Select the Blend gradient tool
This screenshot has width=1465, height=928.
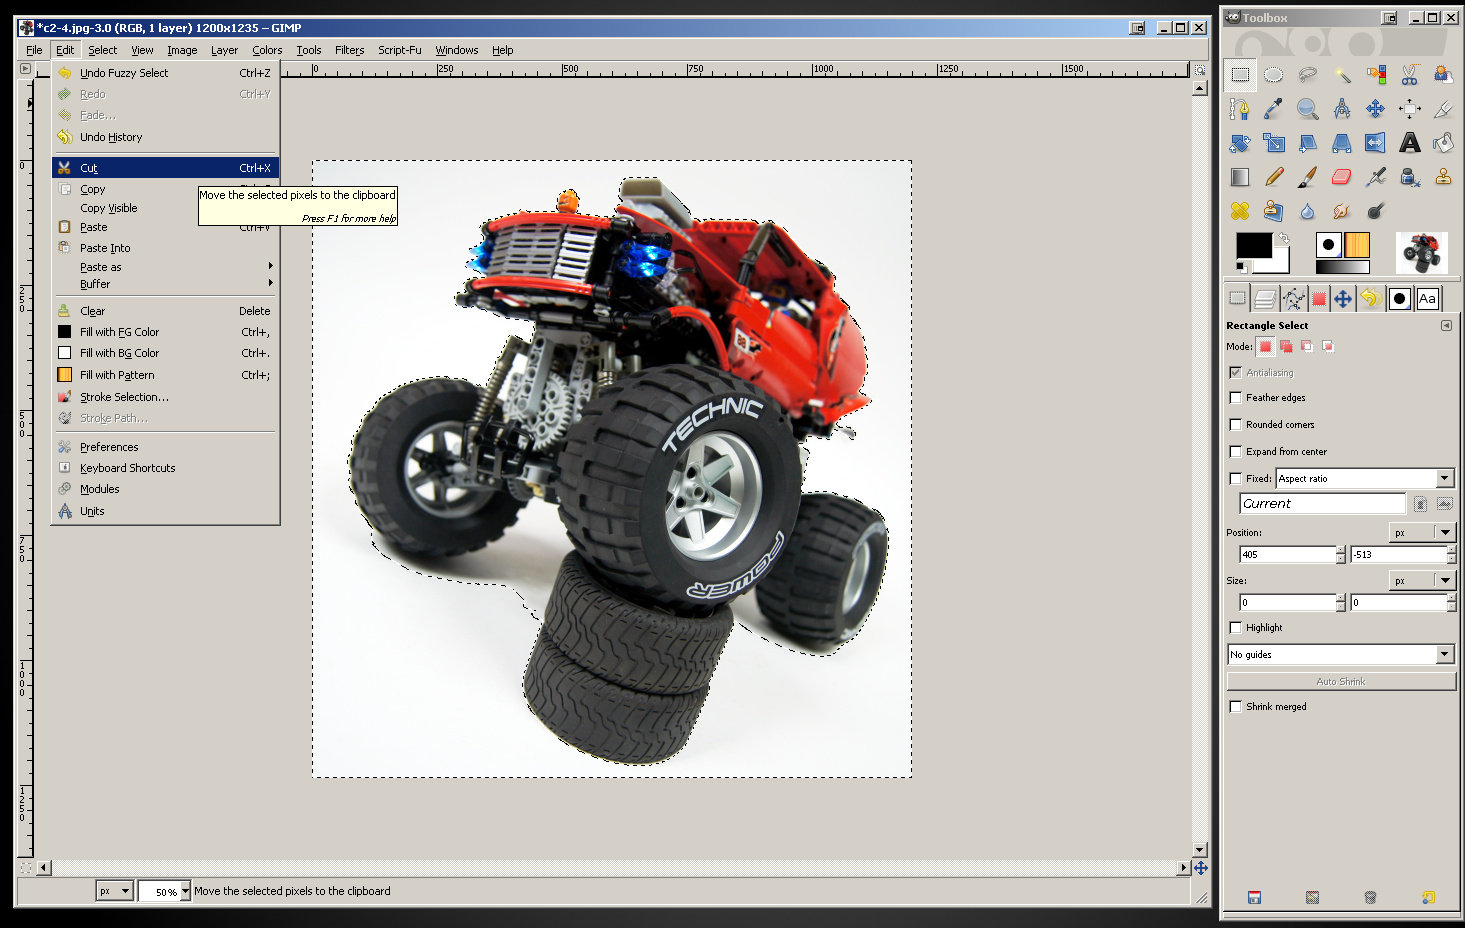pos(1240,177)
